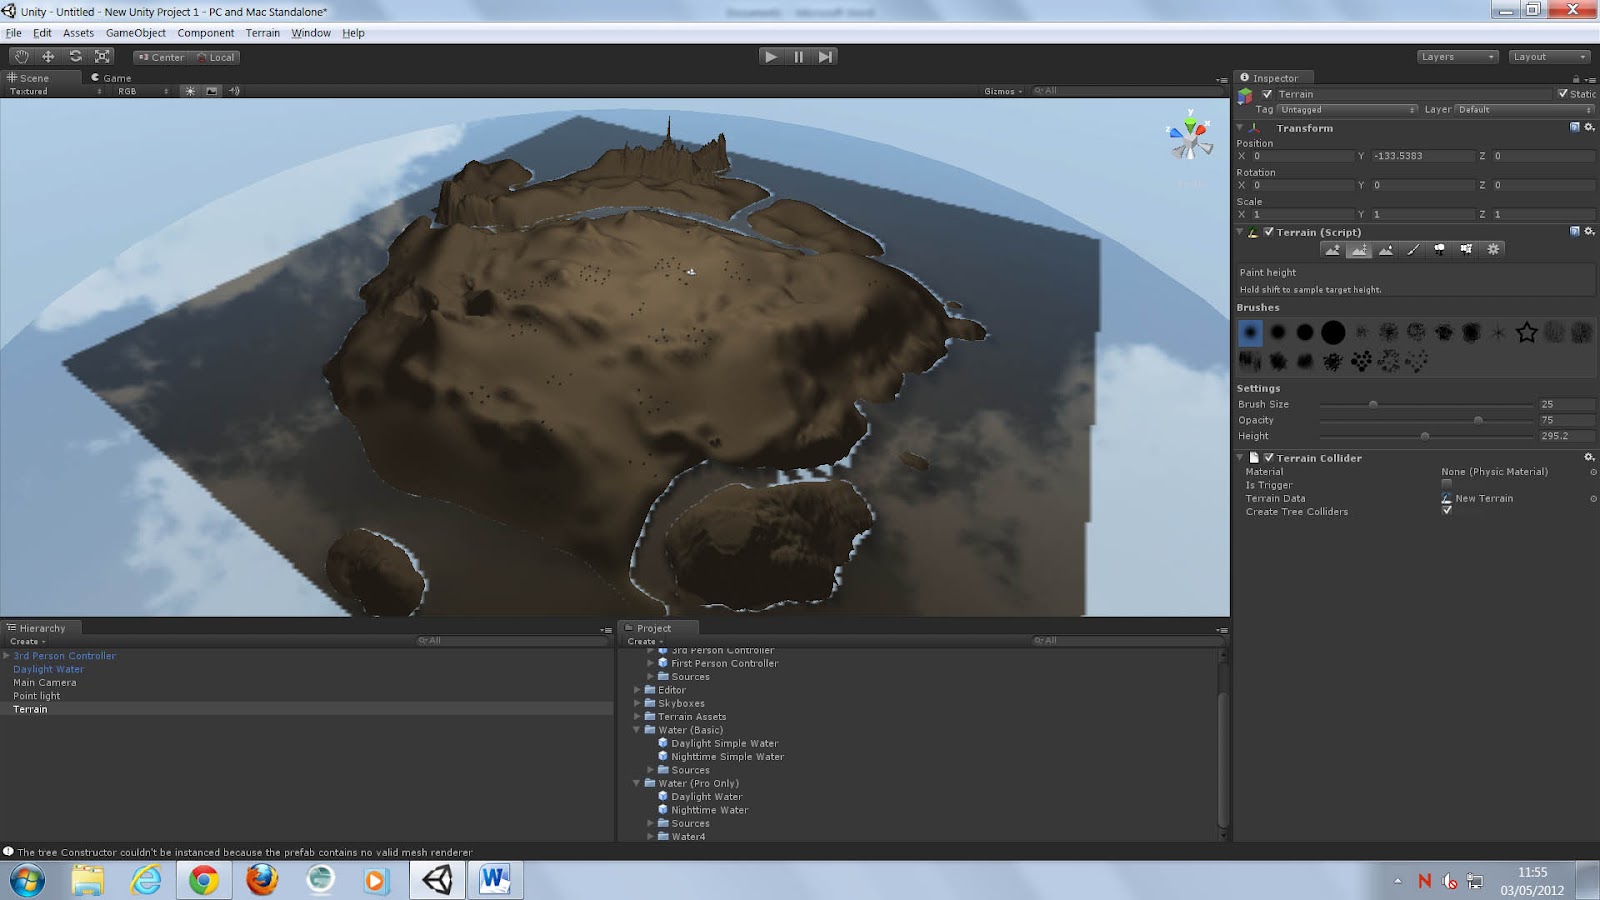The height and width of the screenshot is (900, 1600).
Task: Open the Terrain Settings gear tool
Action: [1492, 249]
